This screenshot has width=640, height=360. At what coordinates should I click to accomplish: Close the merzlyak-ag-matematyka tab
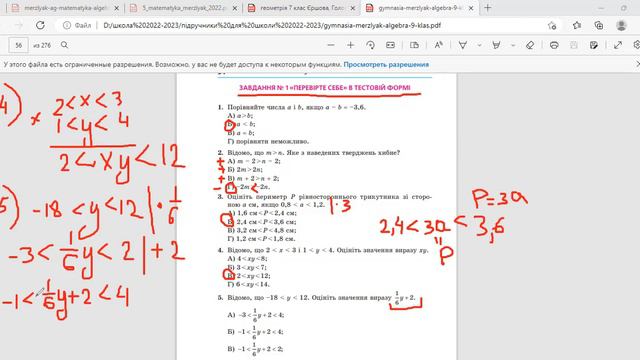tap(116, 8)
